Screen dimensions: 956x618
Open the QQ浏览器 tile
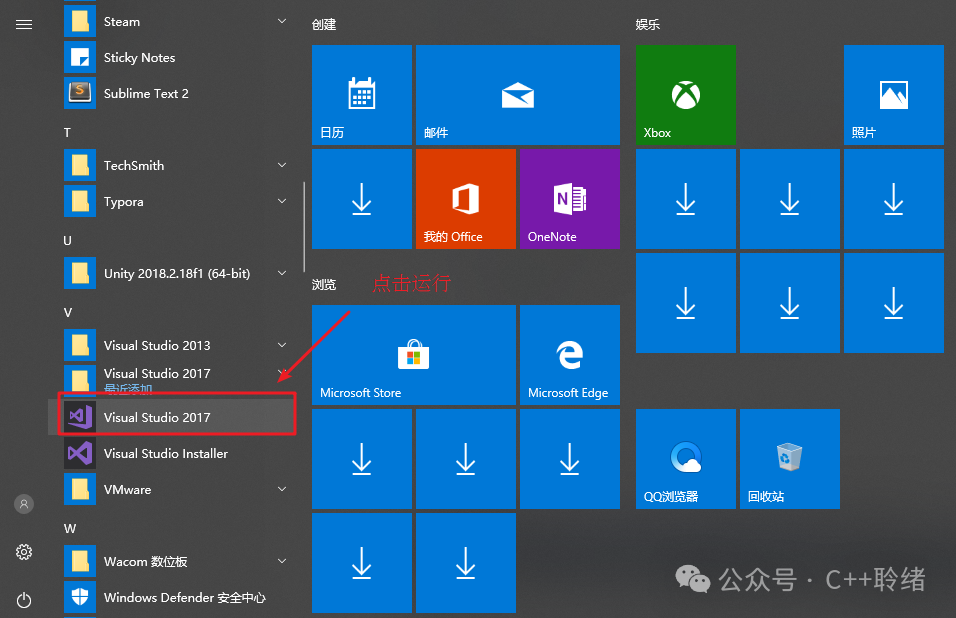686,459
